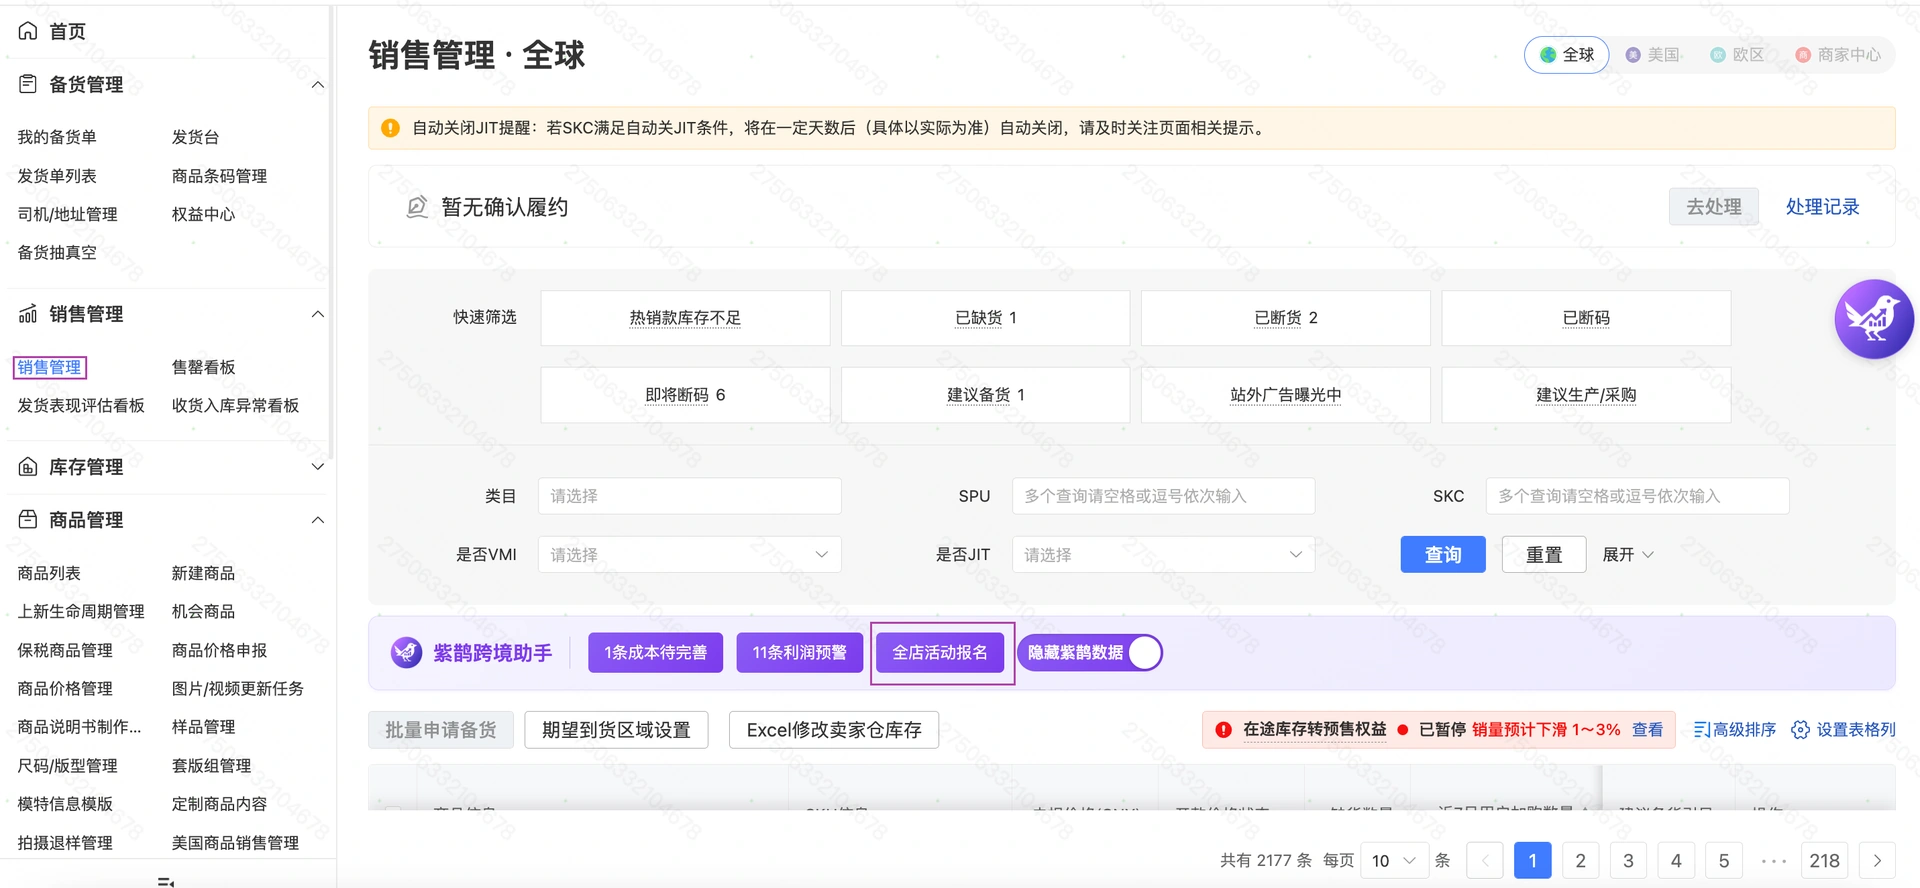Click Excel修改卖家仓库存 button
Viewport: 1920px width, 888px height.
834,730
